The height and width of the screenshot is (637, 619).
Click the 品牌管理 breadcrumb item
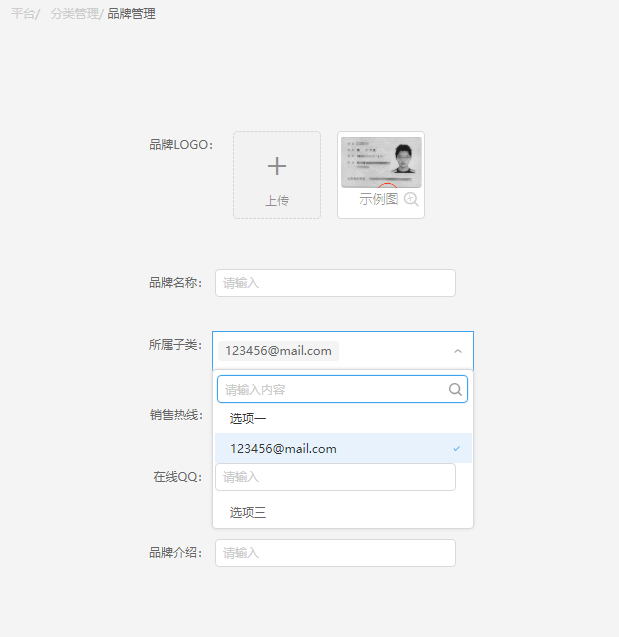click(x=131, y=14)
